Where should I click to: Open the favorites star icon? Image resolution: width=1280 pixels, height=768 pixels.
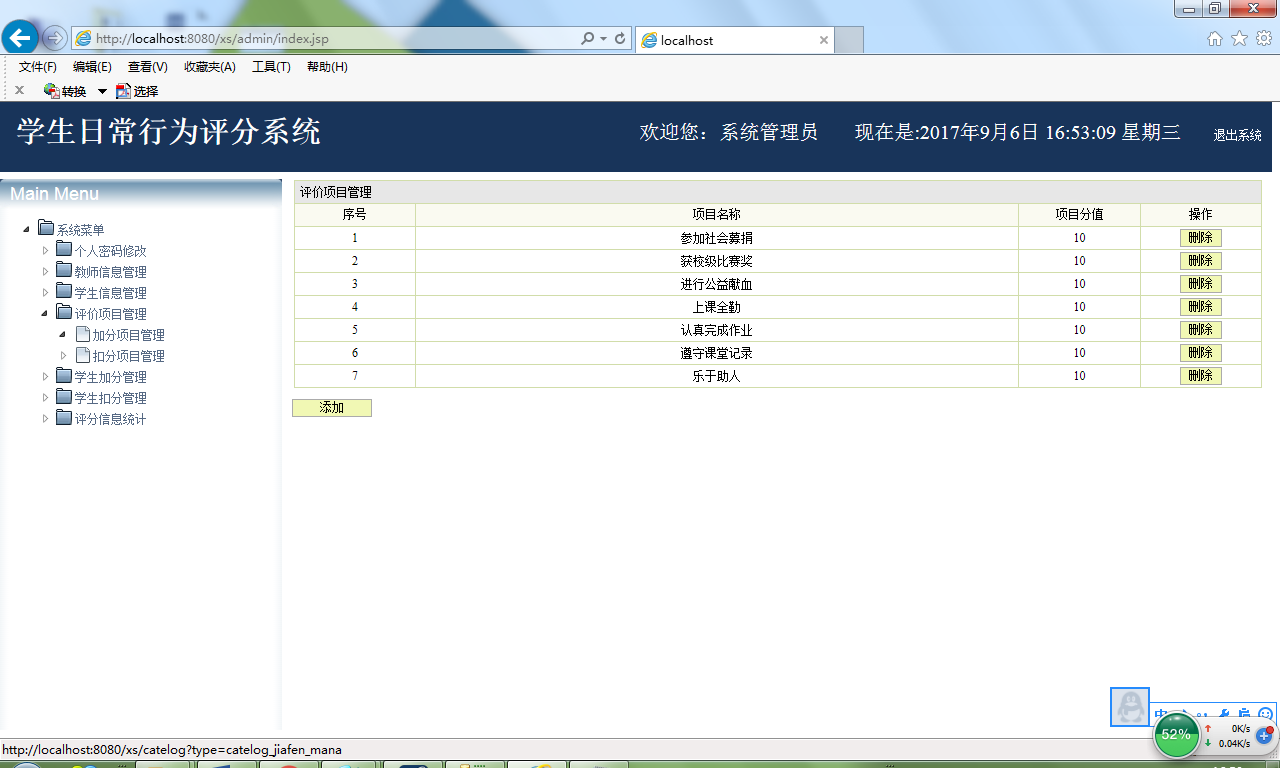[x=1239, y=39]
